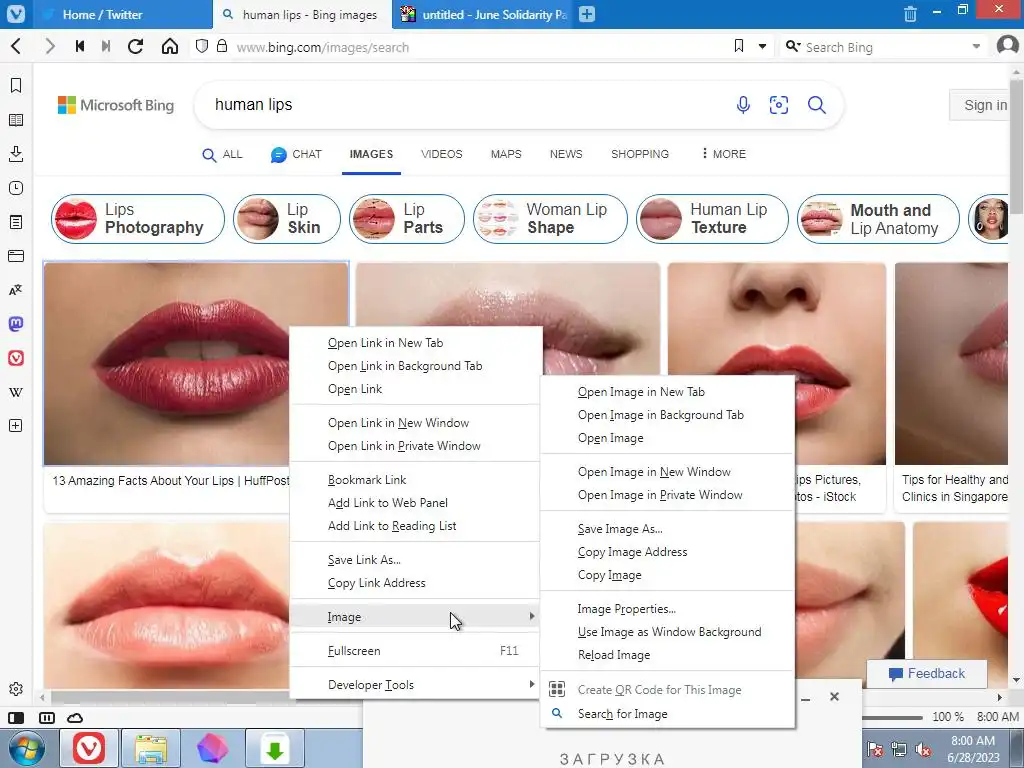Open the History panel
The image size is (1024, 768).
[16, 188]
